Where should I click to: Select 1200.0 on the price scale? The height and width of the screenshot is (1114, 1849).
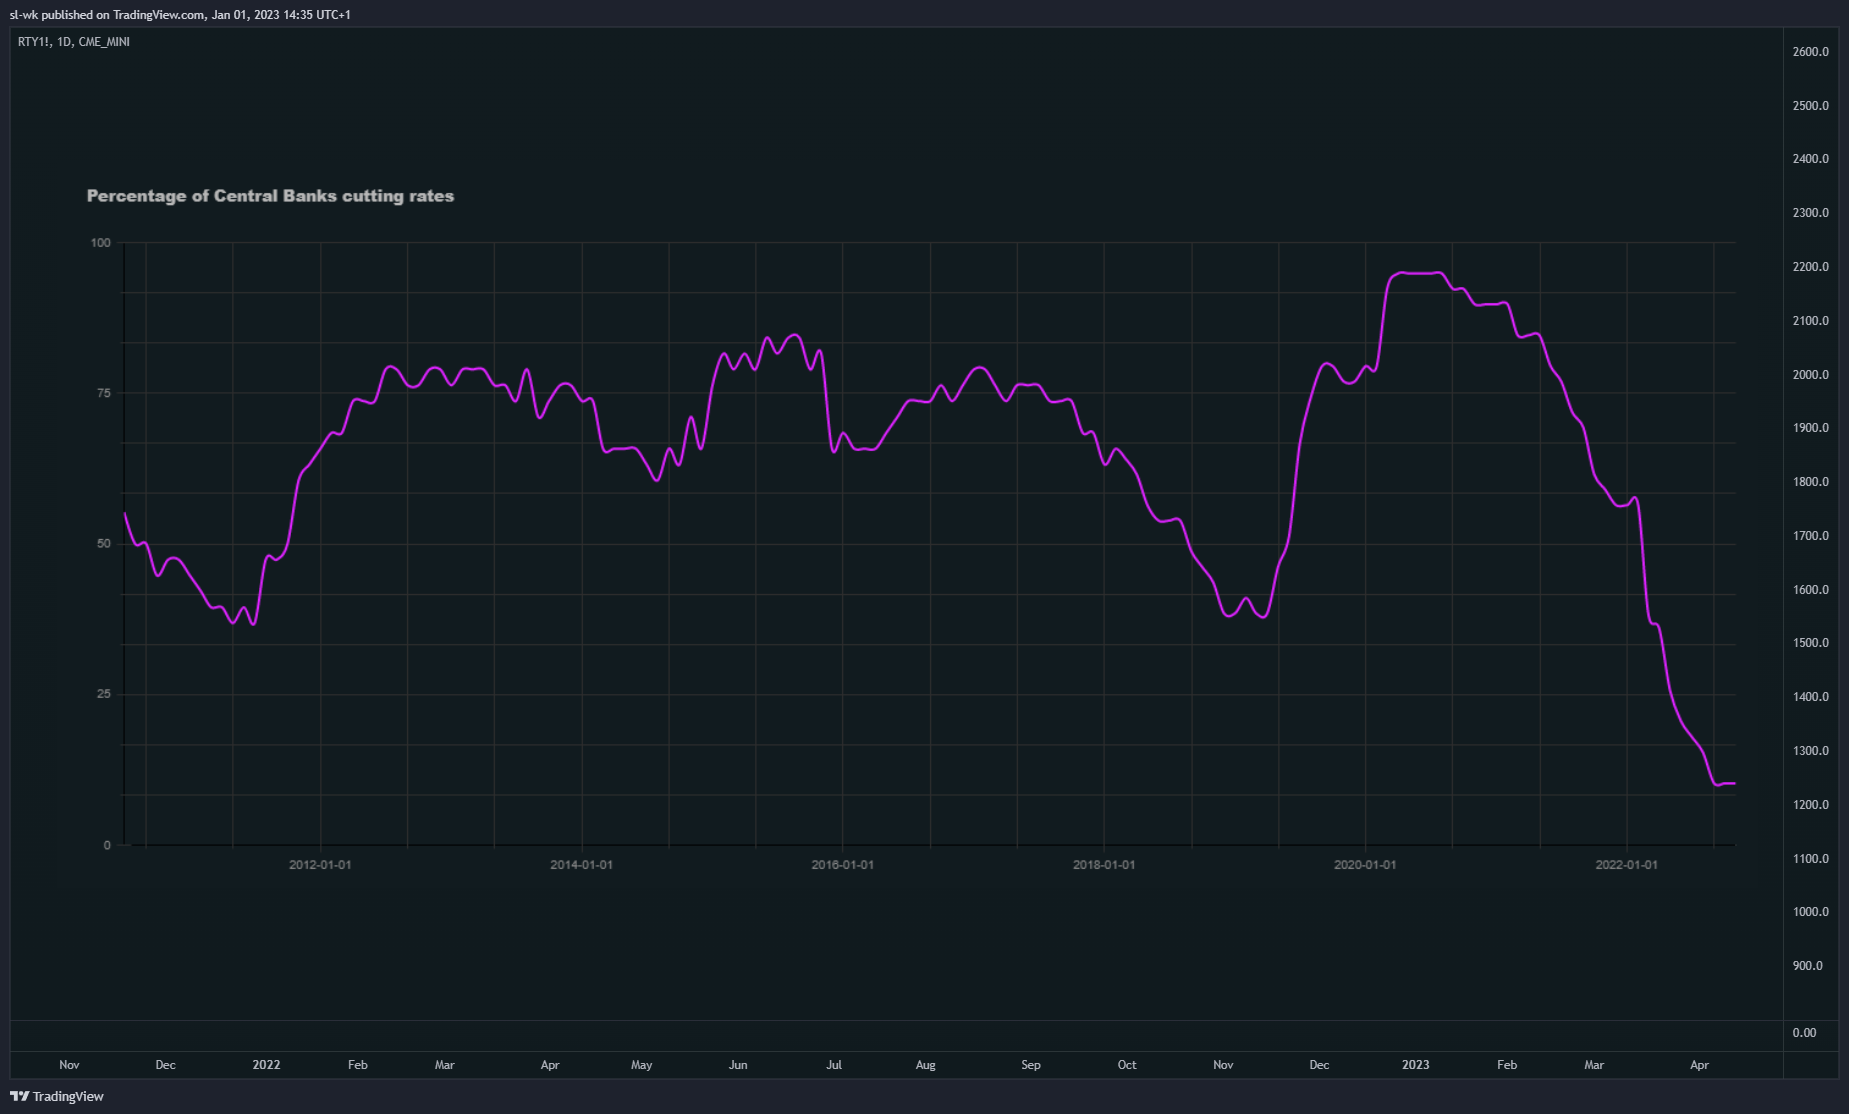(x=1811, y=805)
